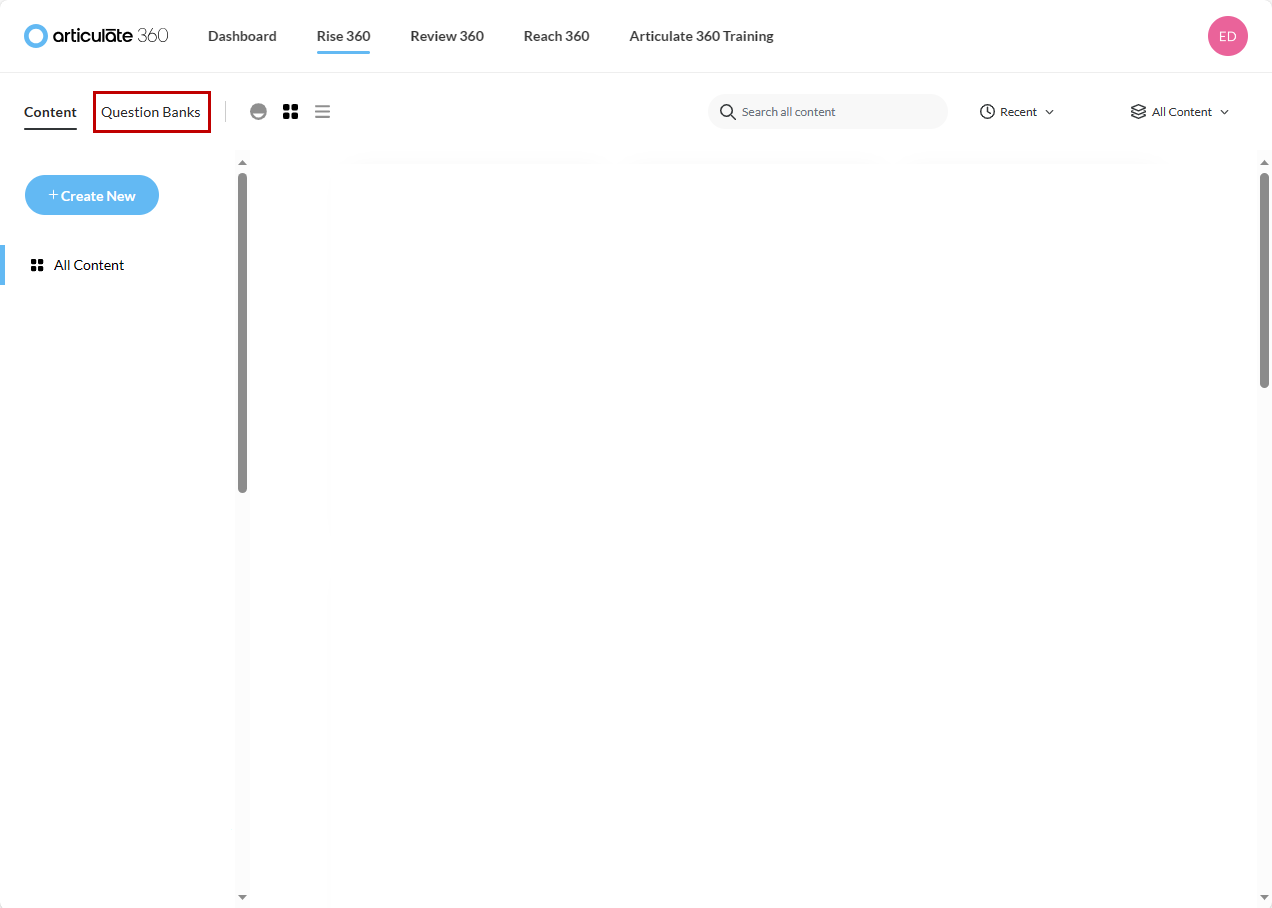Click the sidebar scrollbar thumb
This screenshot has width=1272, height=908.
pyautogui.click(x=242, y=333)
